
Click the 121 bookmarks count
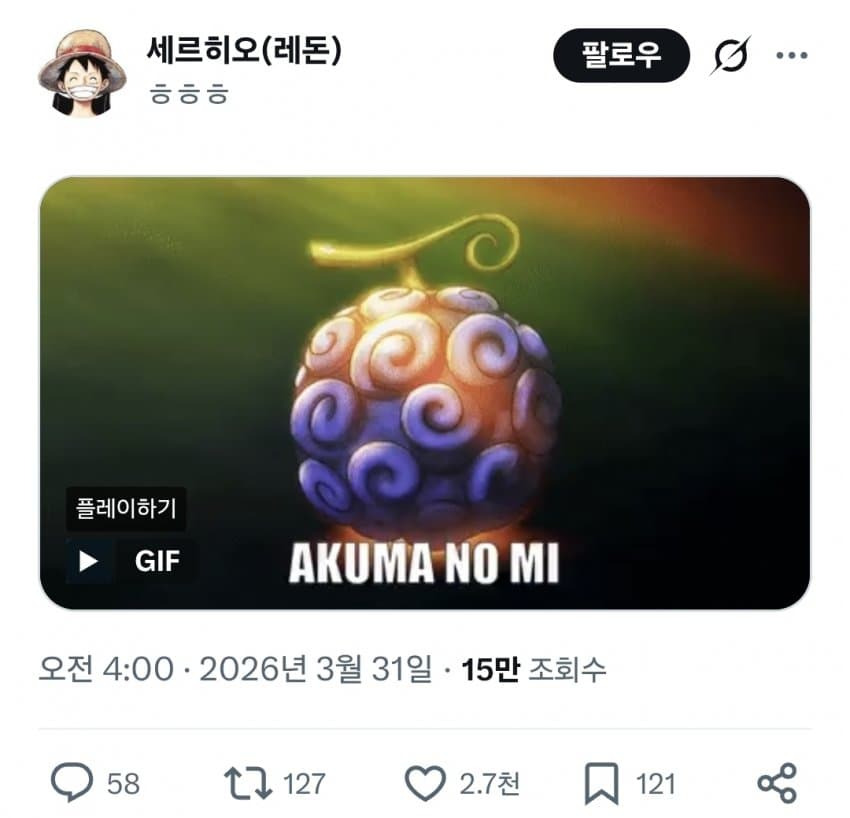point(655,784)
